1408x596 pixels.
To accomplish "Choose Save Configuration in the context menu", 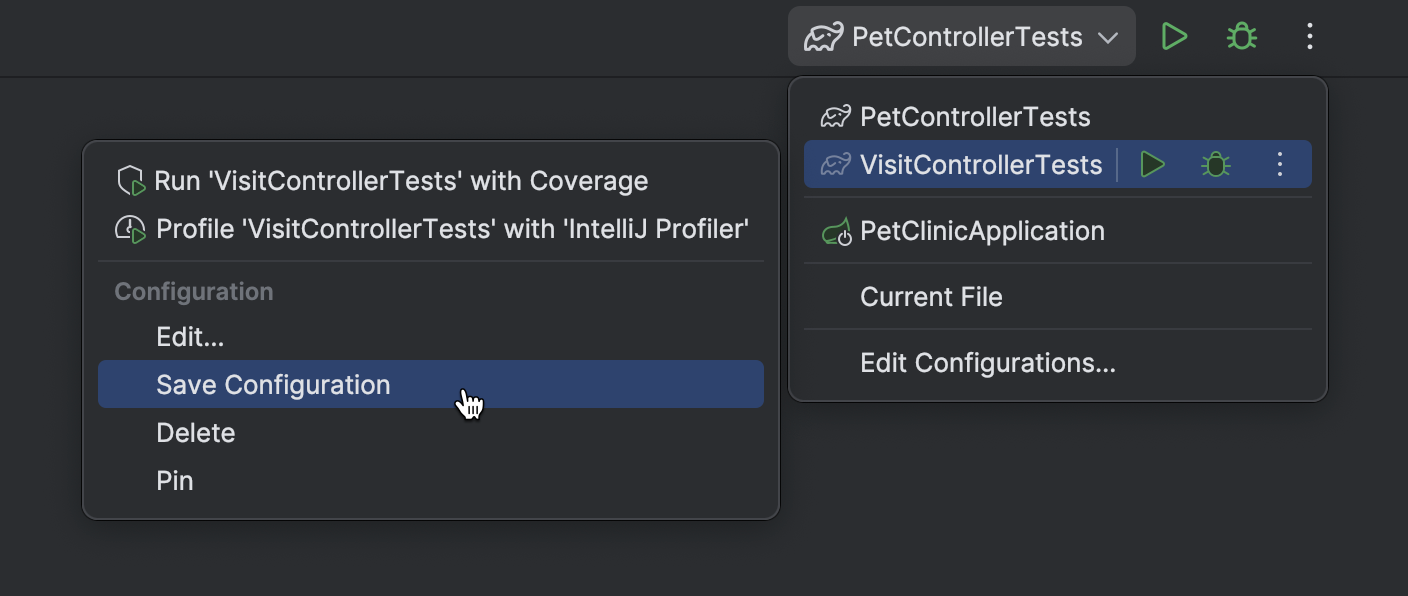I will pyautogui.click(x=273, y=385).
